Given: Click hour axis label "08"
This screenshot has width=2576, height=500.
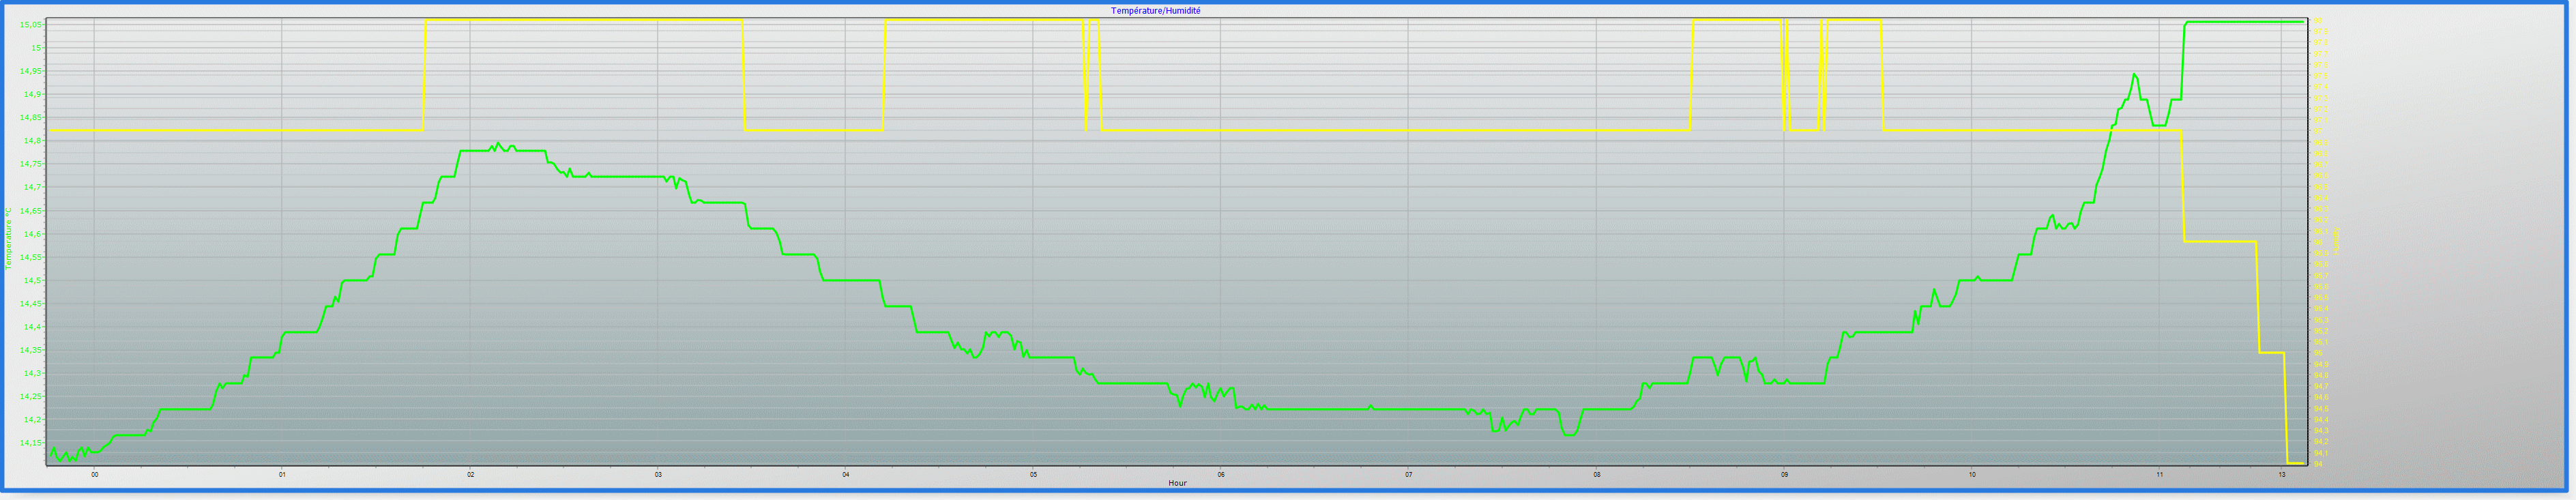Looking at the screenshot, I should 1597,475.
